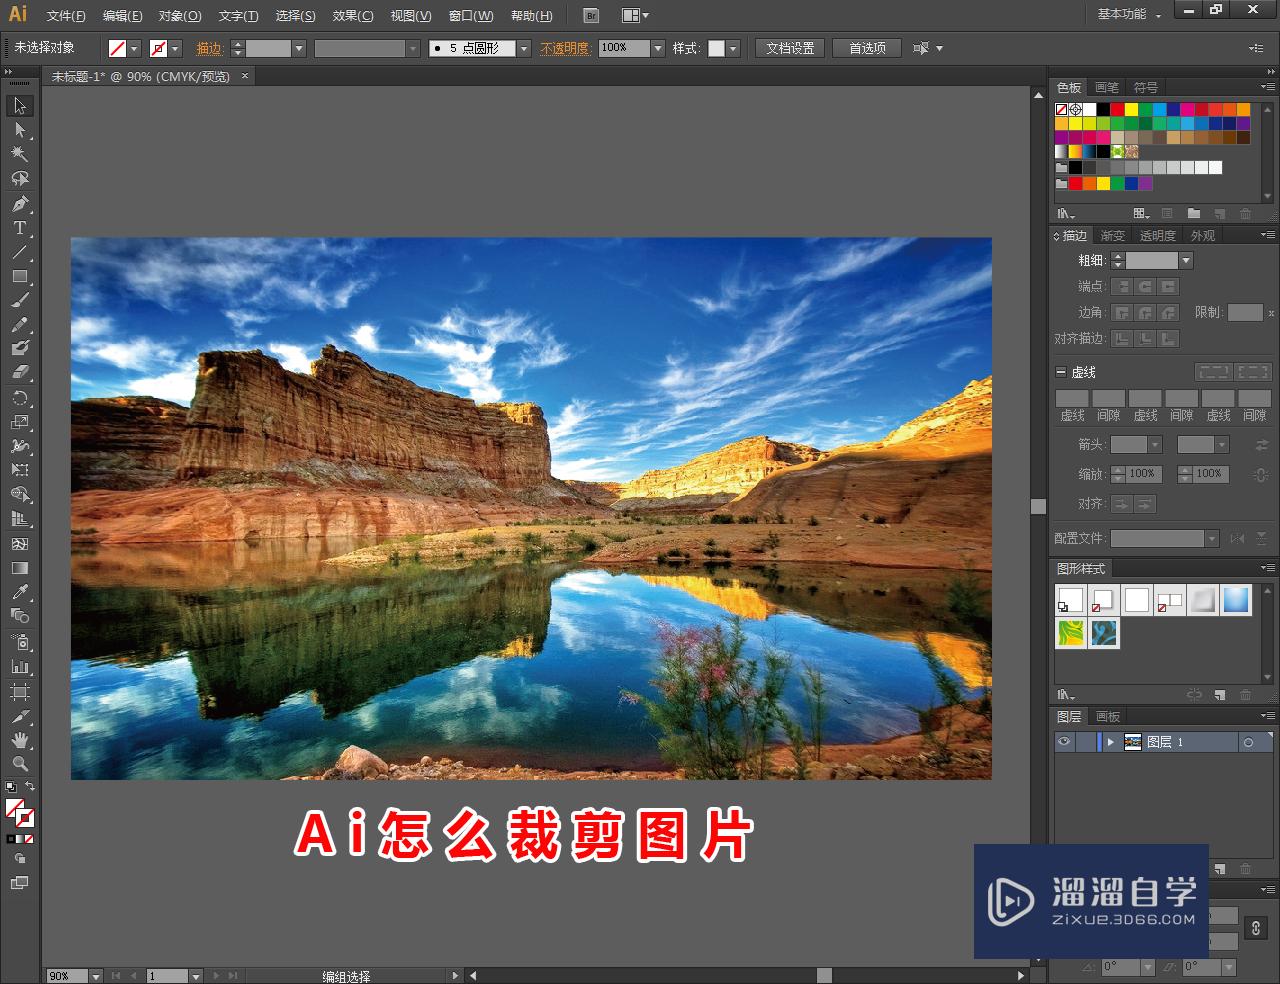1280x984 pixels.
Task: Select the Eyedropper tool
Action: coord(20,592)
